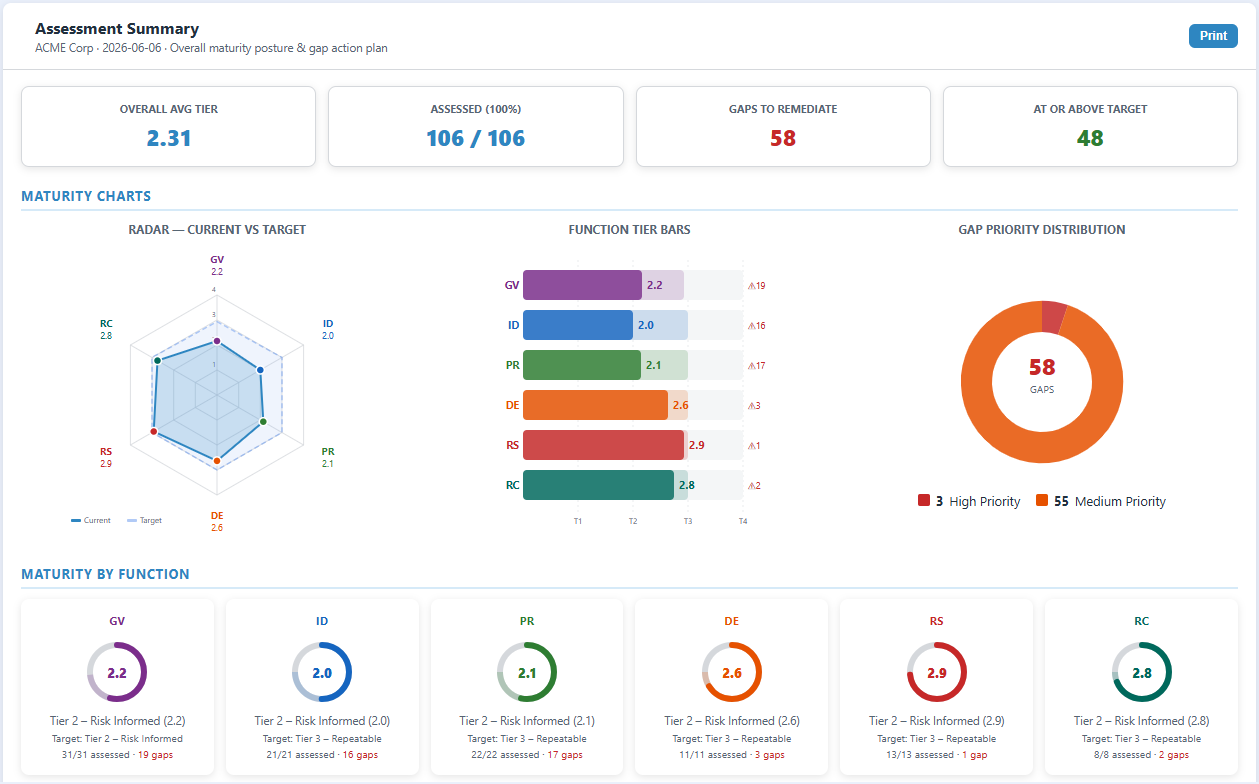Click the Maturity by Function section heading

(106, 574)
